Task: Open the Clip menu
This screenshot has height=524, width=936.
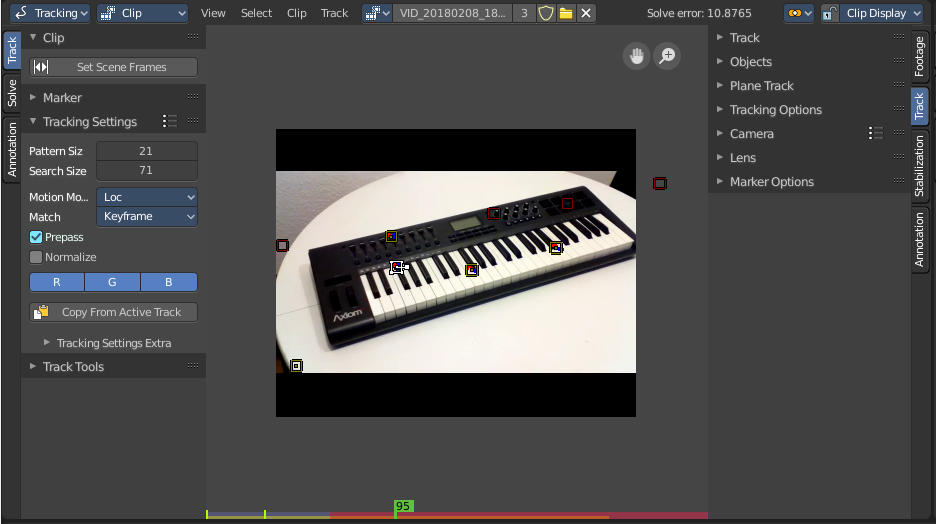Action: (296, 13)
